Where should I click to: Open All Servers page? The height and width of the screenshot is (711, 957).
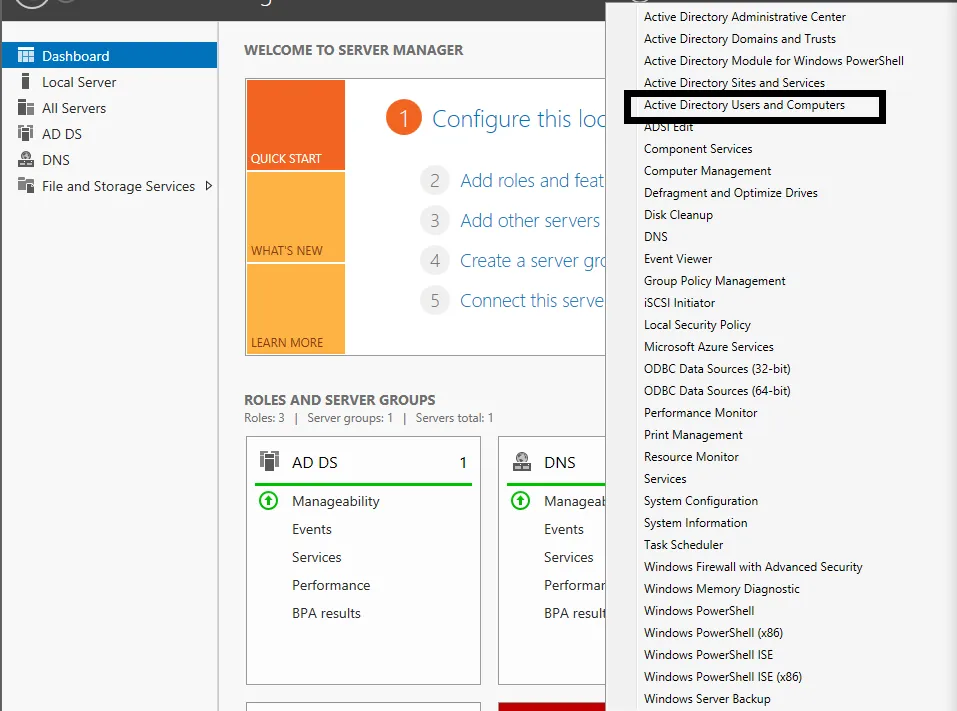click(x=74, y=108)
